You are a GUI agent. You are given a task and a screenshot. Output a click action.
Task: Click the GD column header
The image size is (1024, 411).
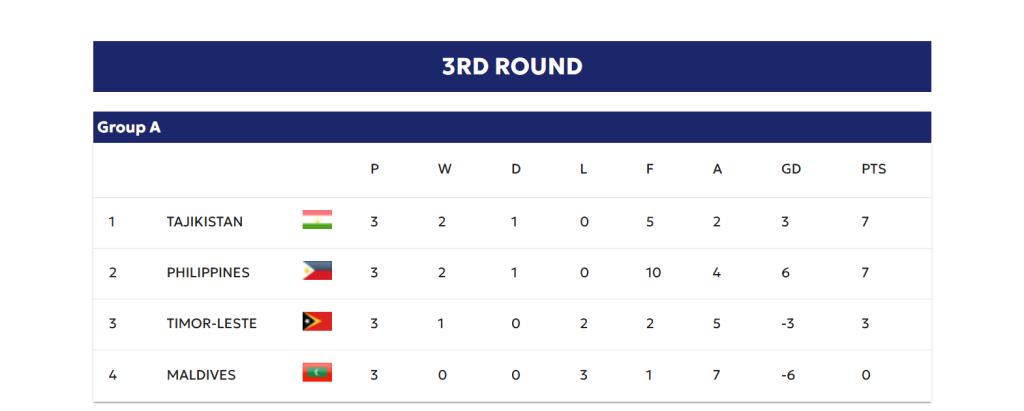791,169
